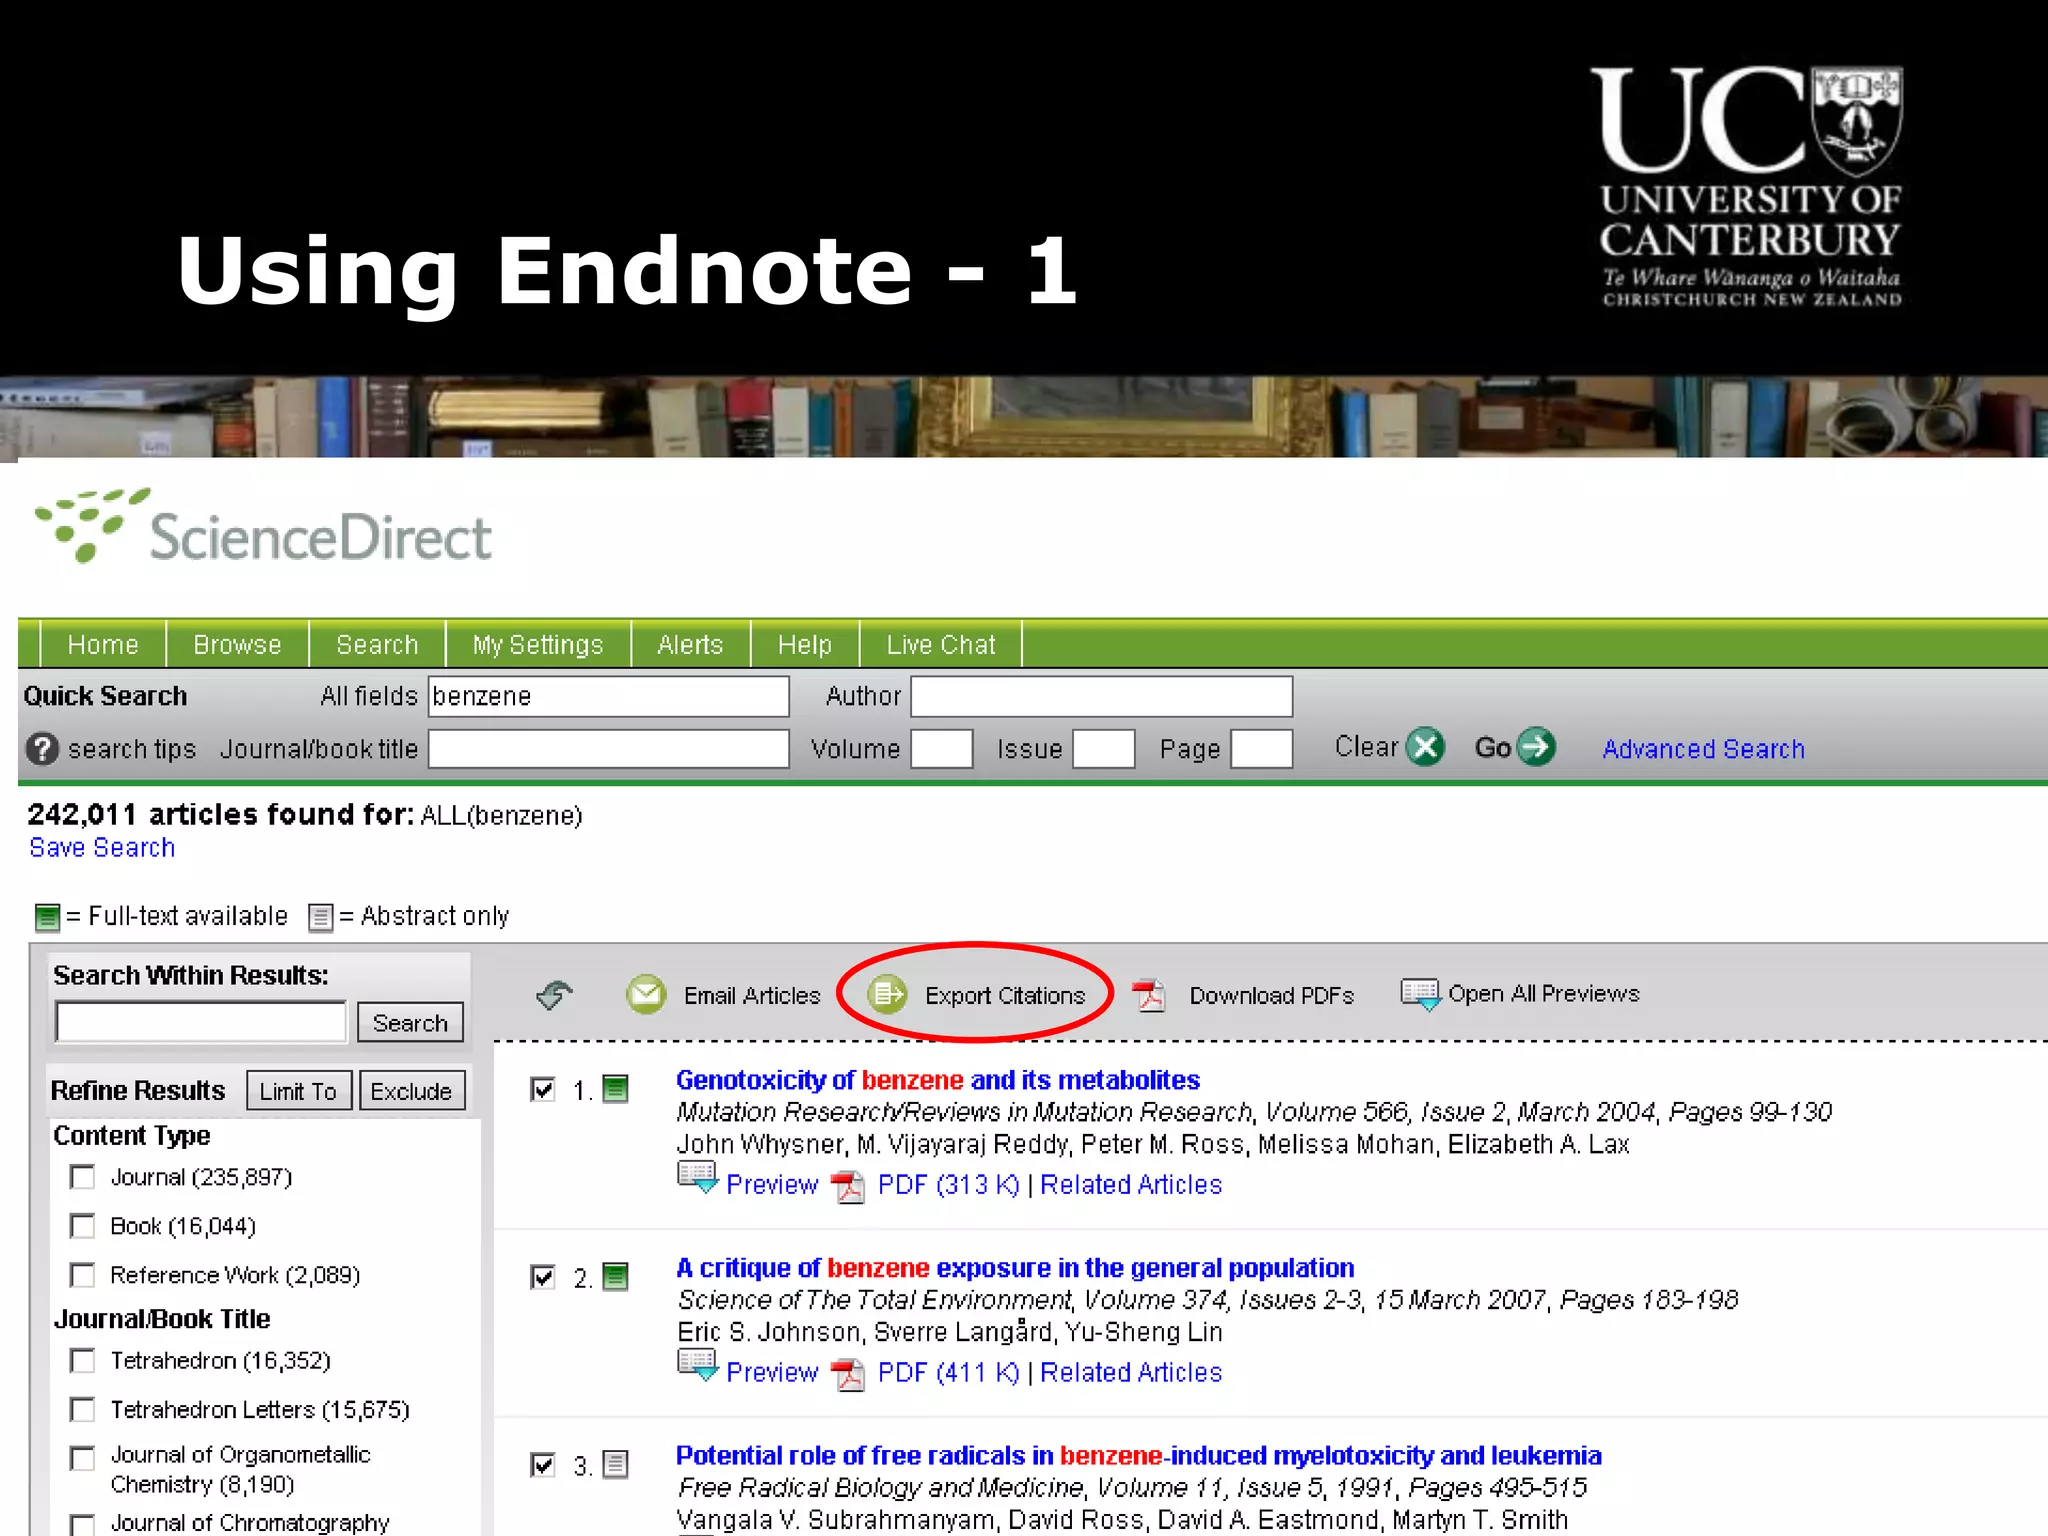This screenshot has height=1536, width=2048.
Task: Click the Page input field
Action: click(1262, 749)
